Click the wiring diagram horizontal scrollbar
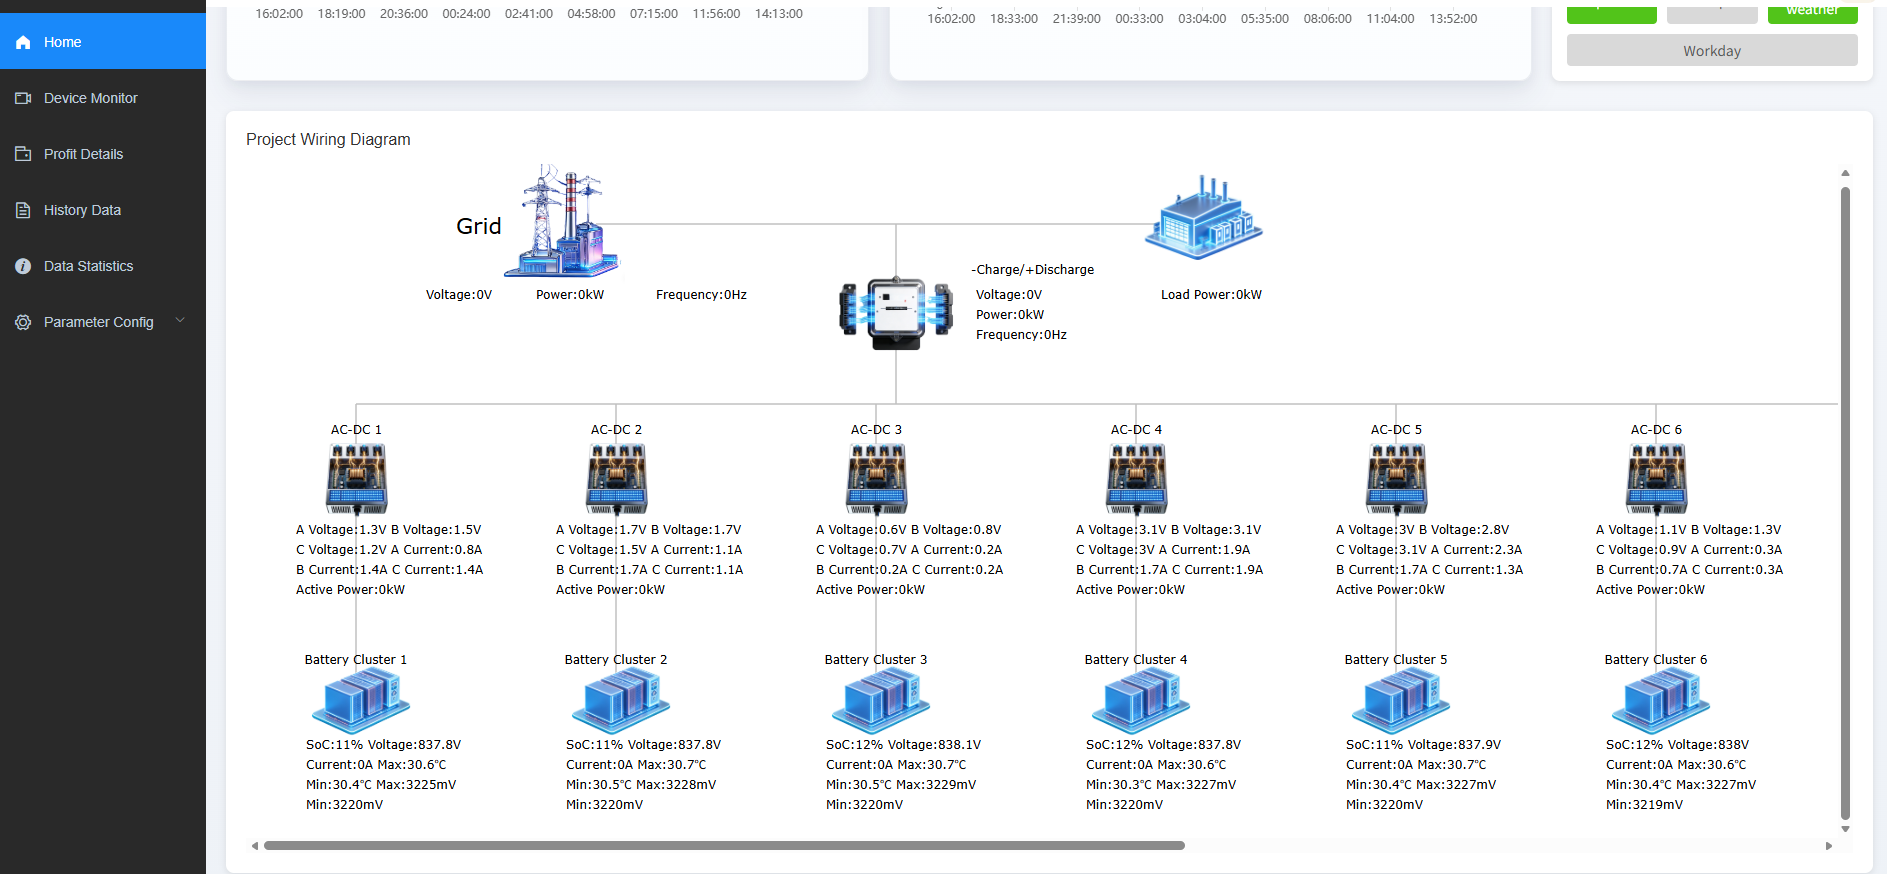 724,846
